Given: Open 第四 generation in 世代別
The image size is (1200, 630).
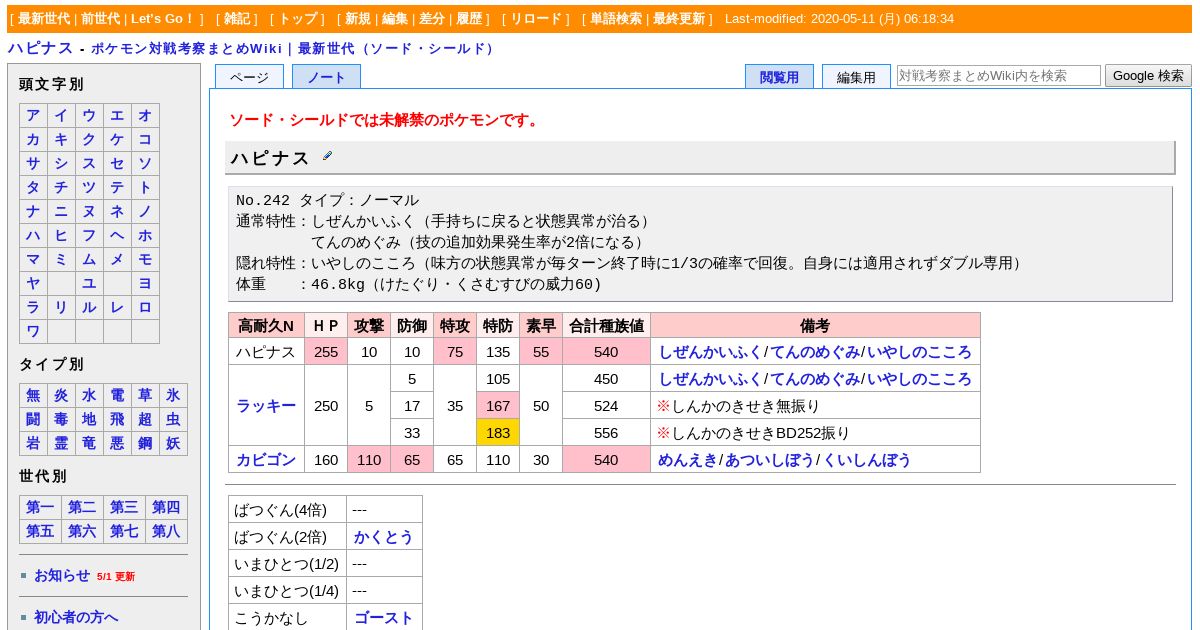Looking at the screenshot, I should (x=166, y=507).
